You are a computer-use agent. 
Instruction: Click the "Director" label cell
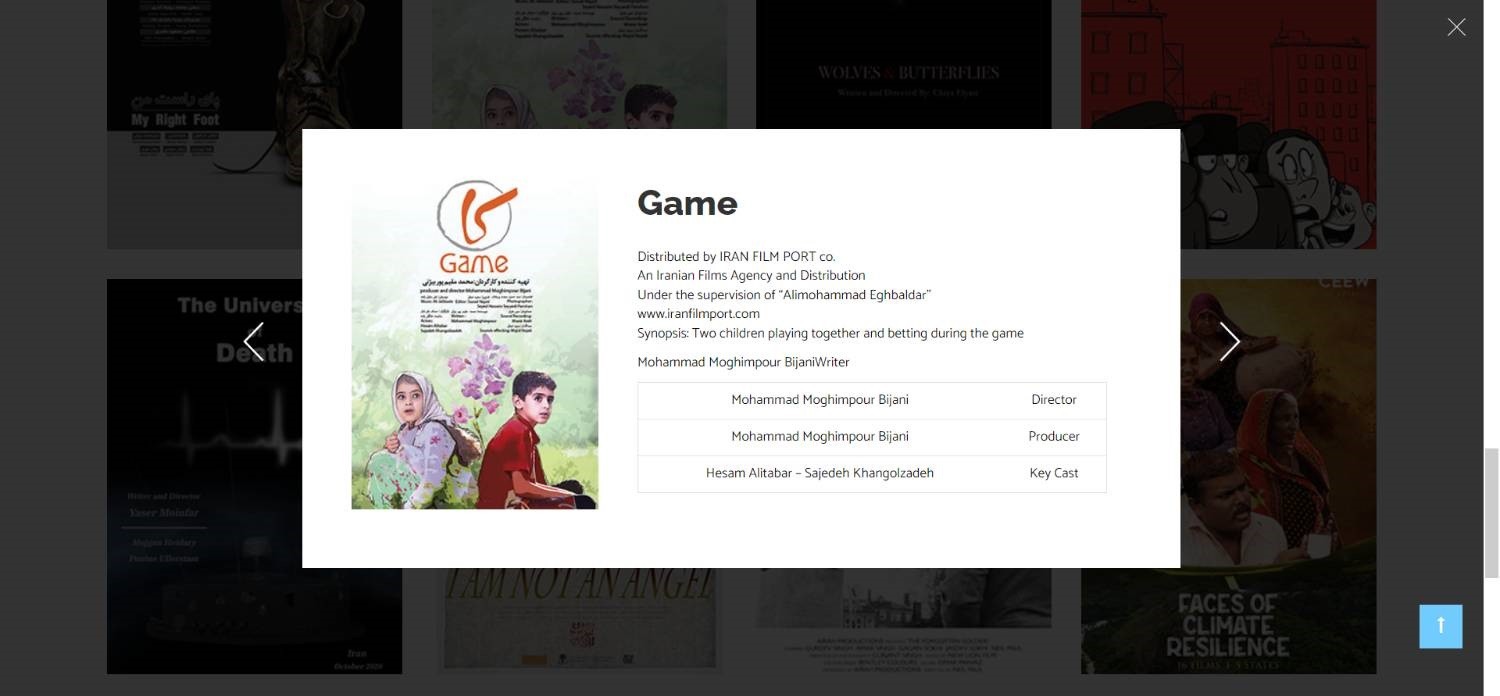pyautogui.click(x=1054, y=400)
